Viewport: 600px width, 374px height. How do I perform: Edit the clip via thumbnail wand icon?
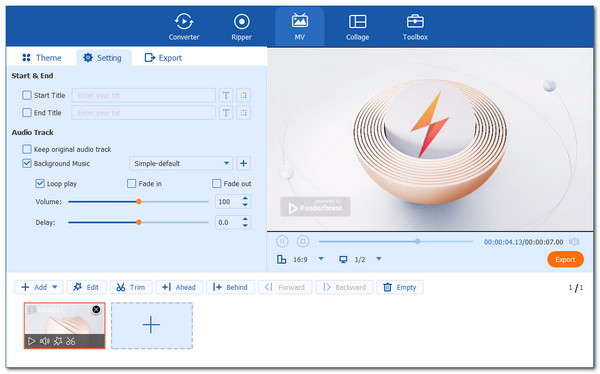pos(58,341)
